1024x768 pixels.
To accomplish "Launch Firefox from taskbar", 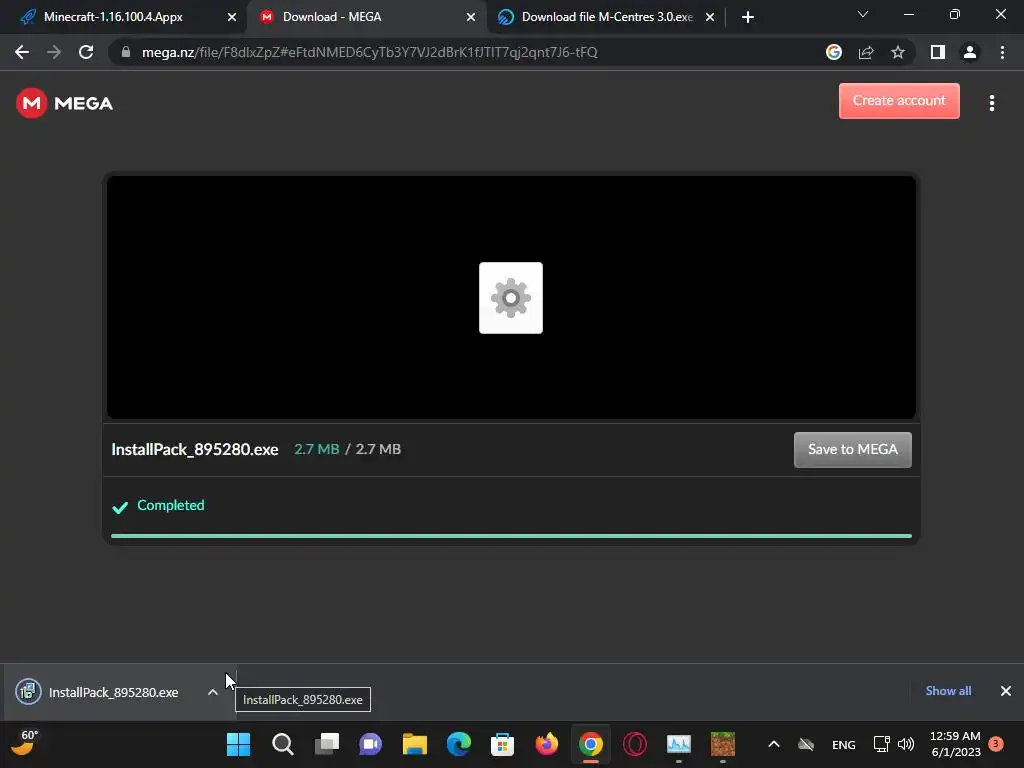I will click(547, 744).
